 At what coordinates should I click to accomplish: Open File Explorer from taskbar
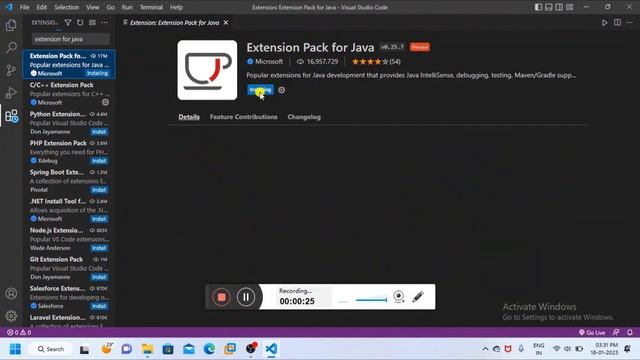tap(147, 349)
